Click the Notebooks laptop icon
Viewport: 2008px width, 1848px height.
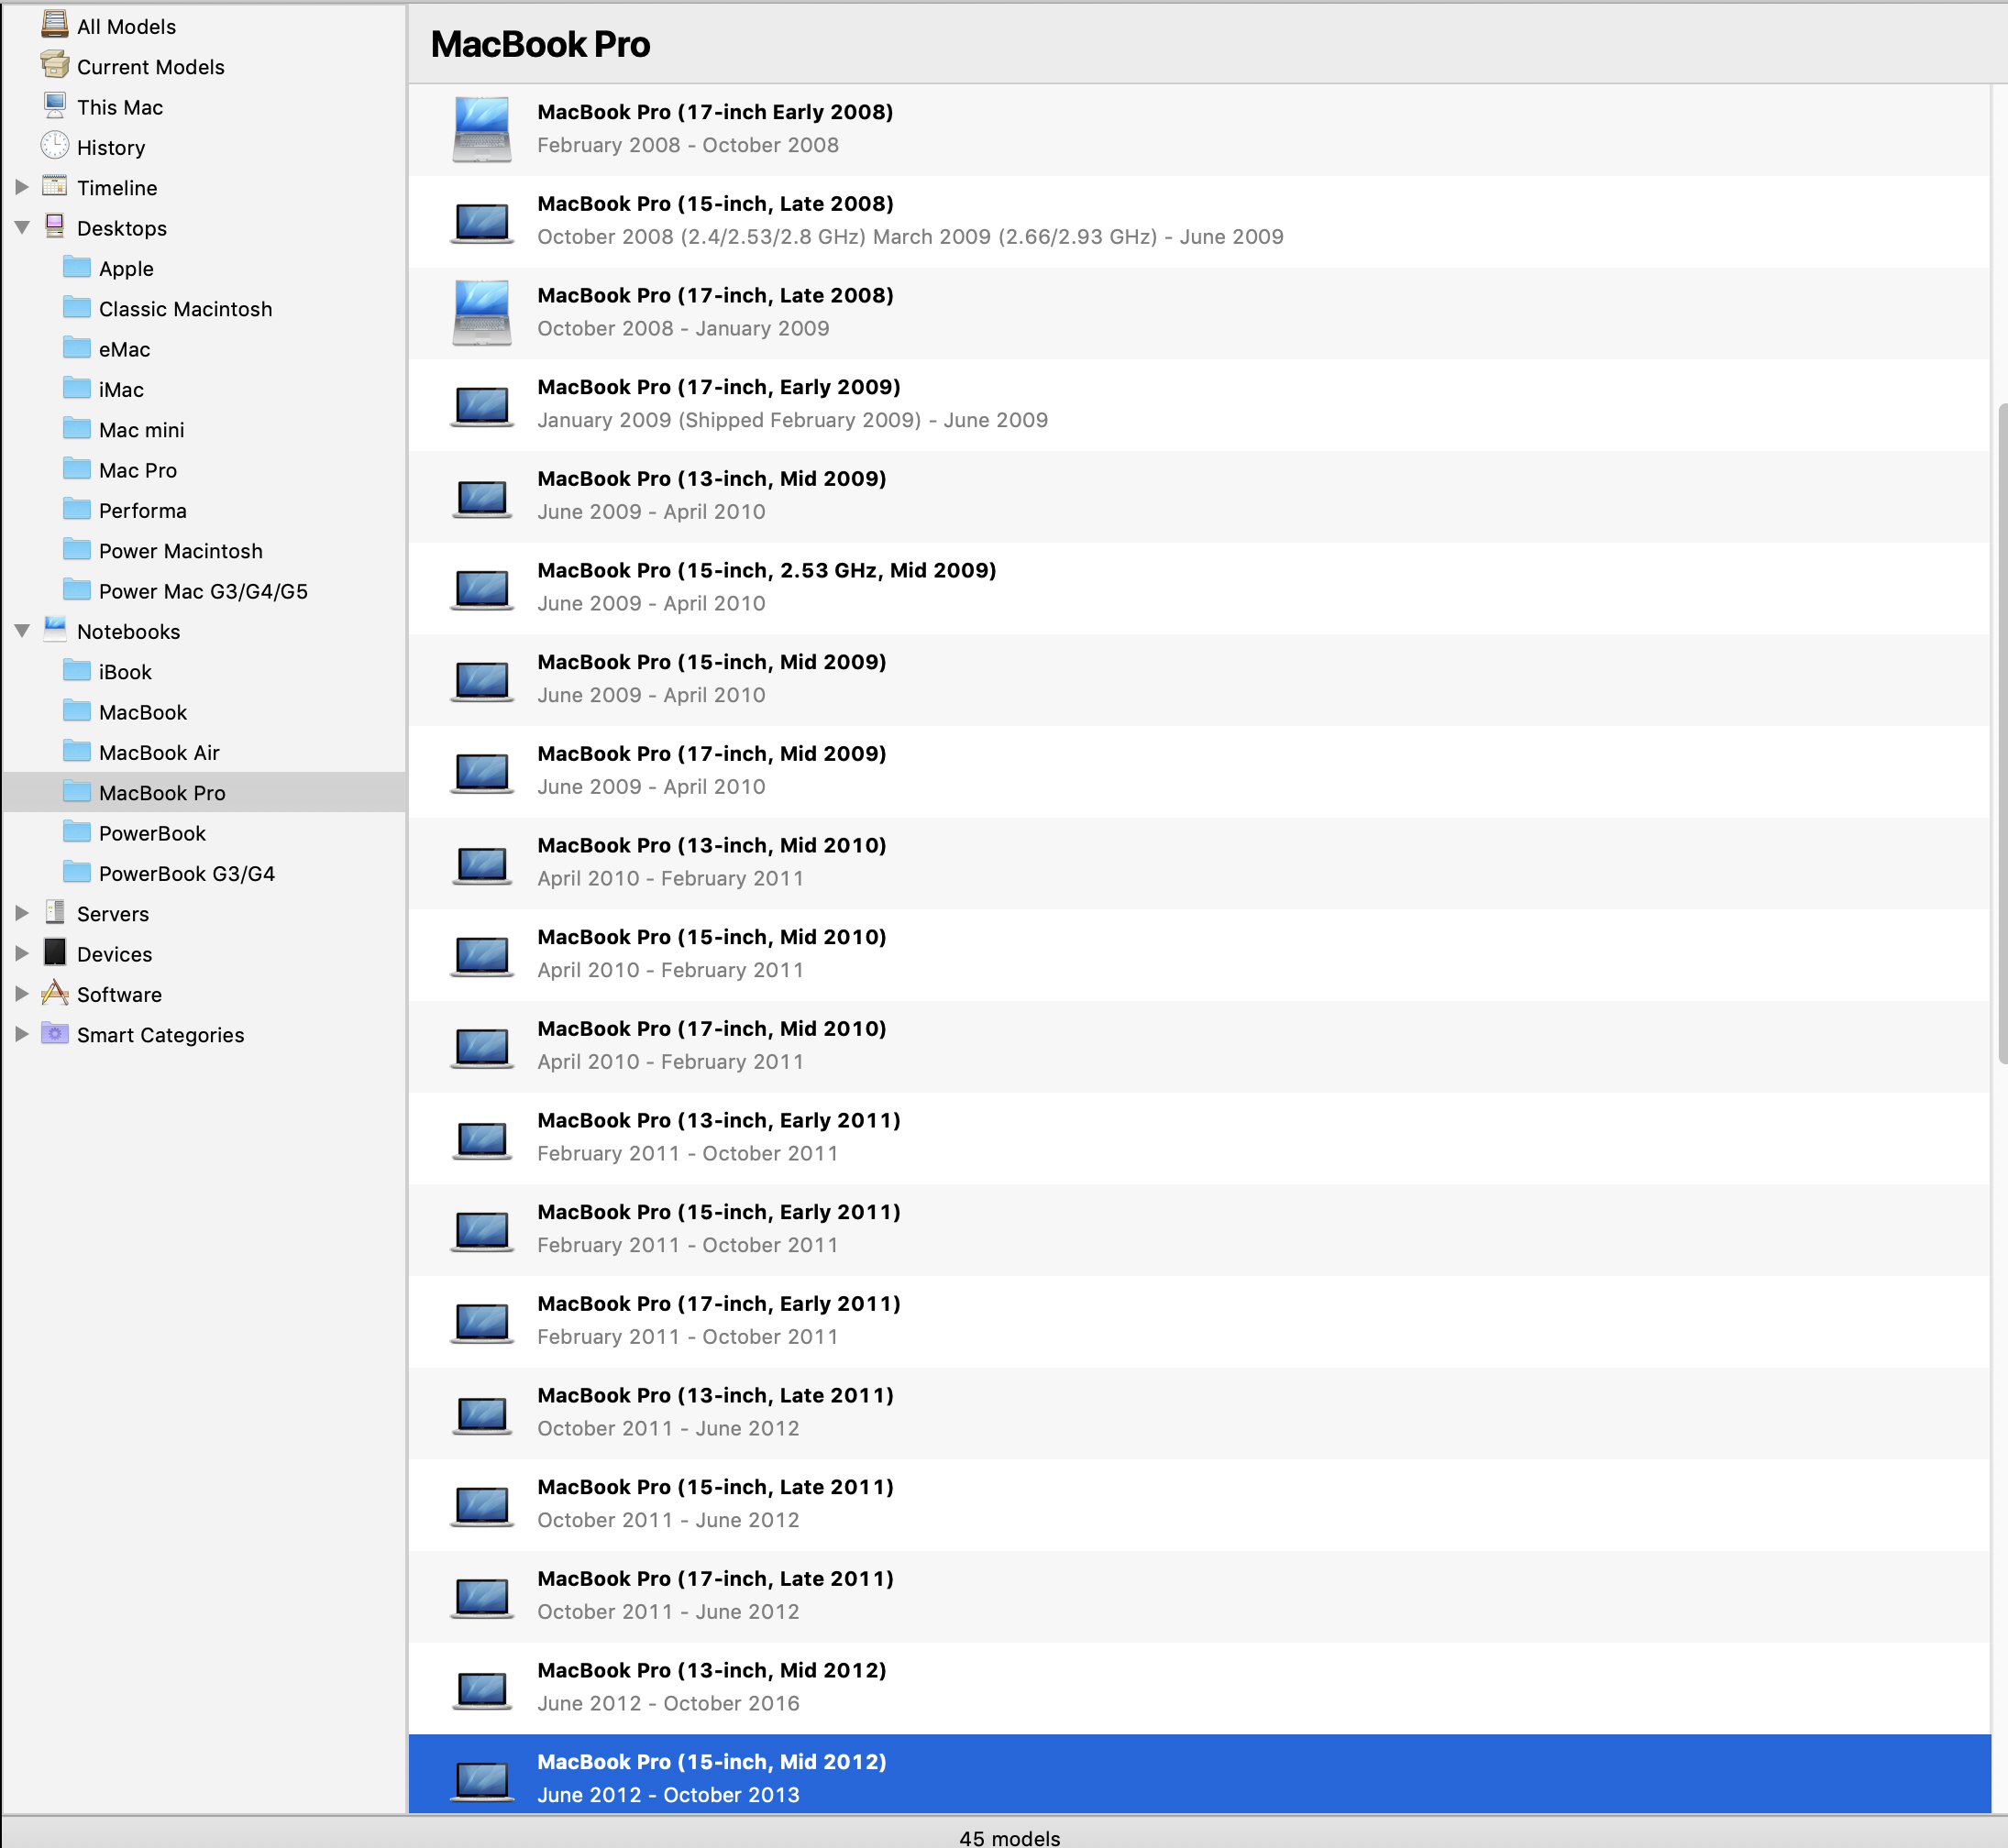coord(55,630)
